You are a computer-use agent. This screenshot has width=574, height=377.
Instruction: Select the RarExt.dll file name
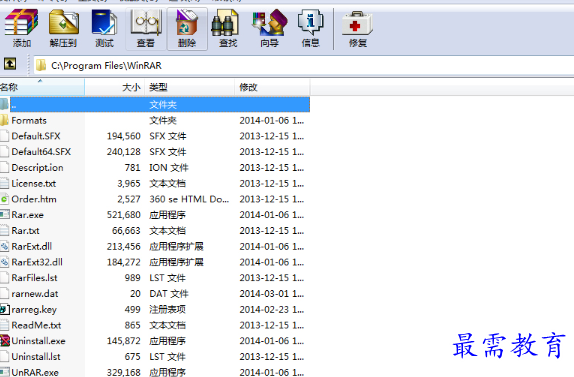(31, 246)
